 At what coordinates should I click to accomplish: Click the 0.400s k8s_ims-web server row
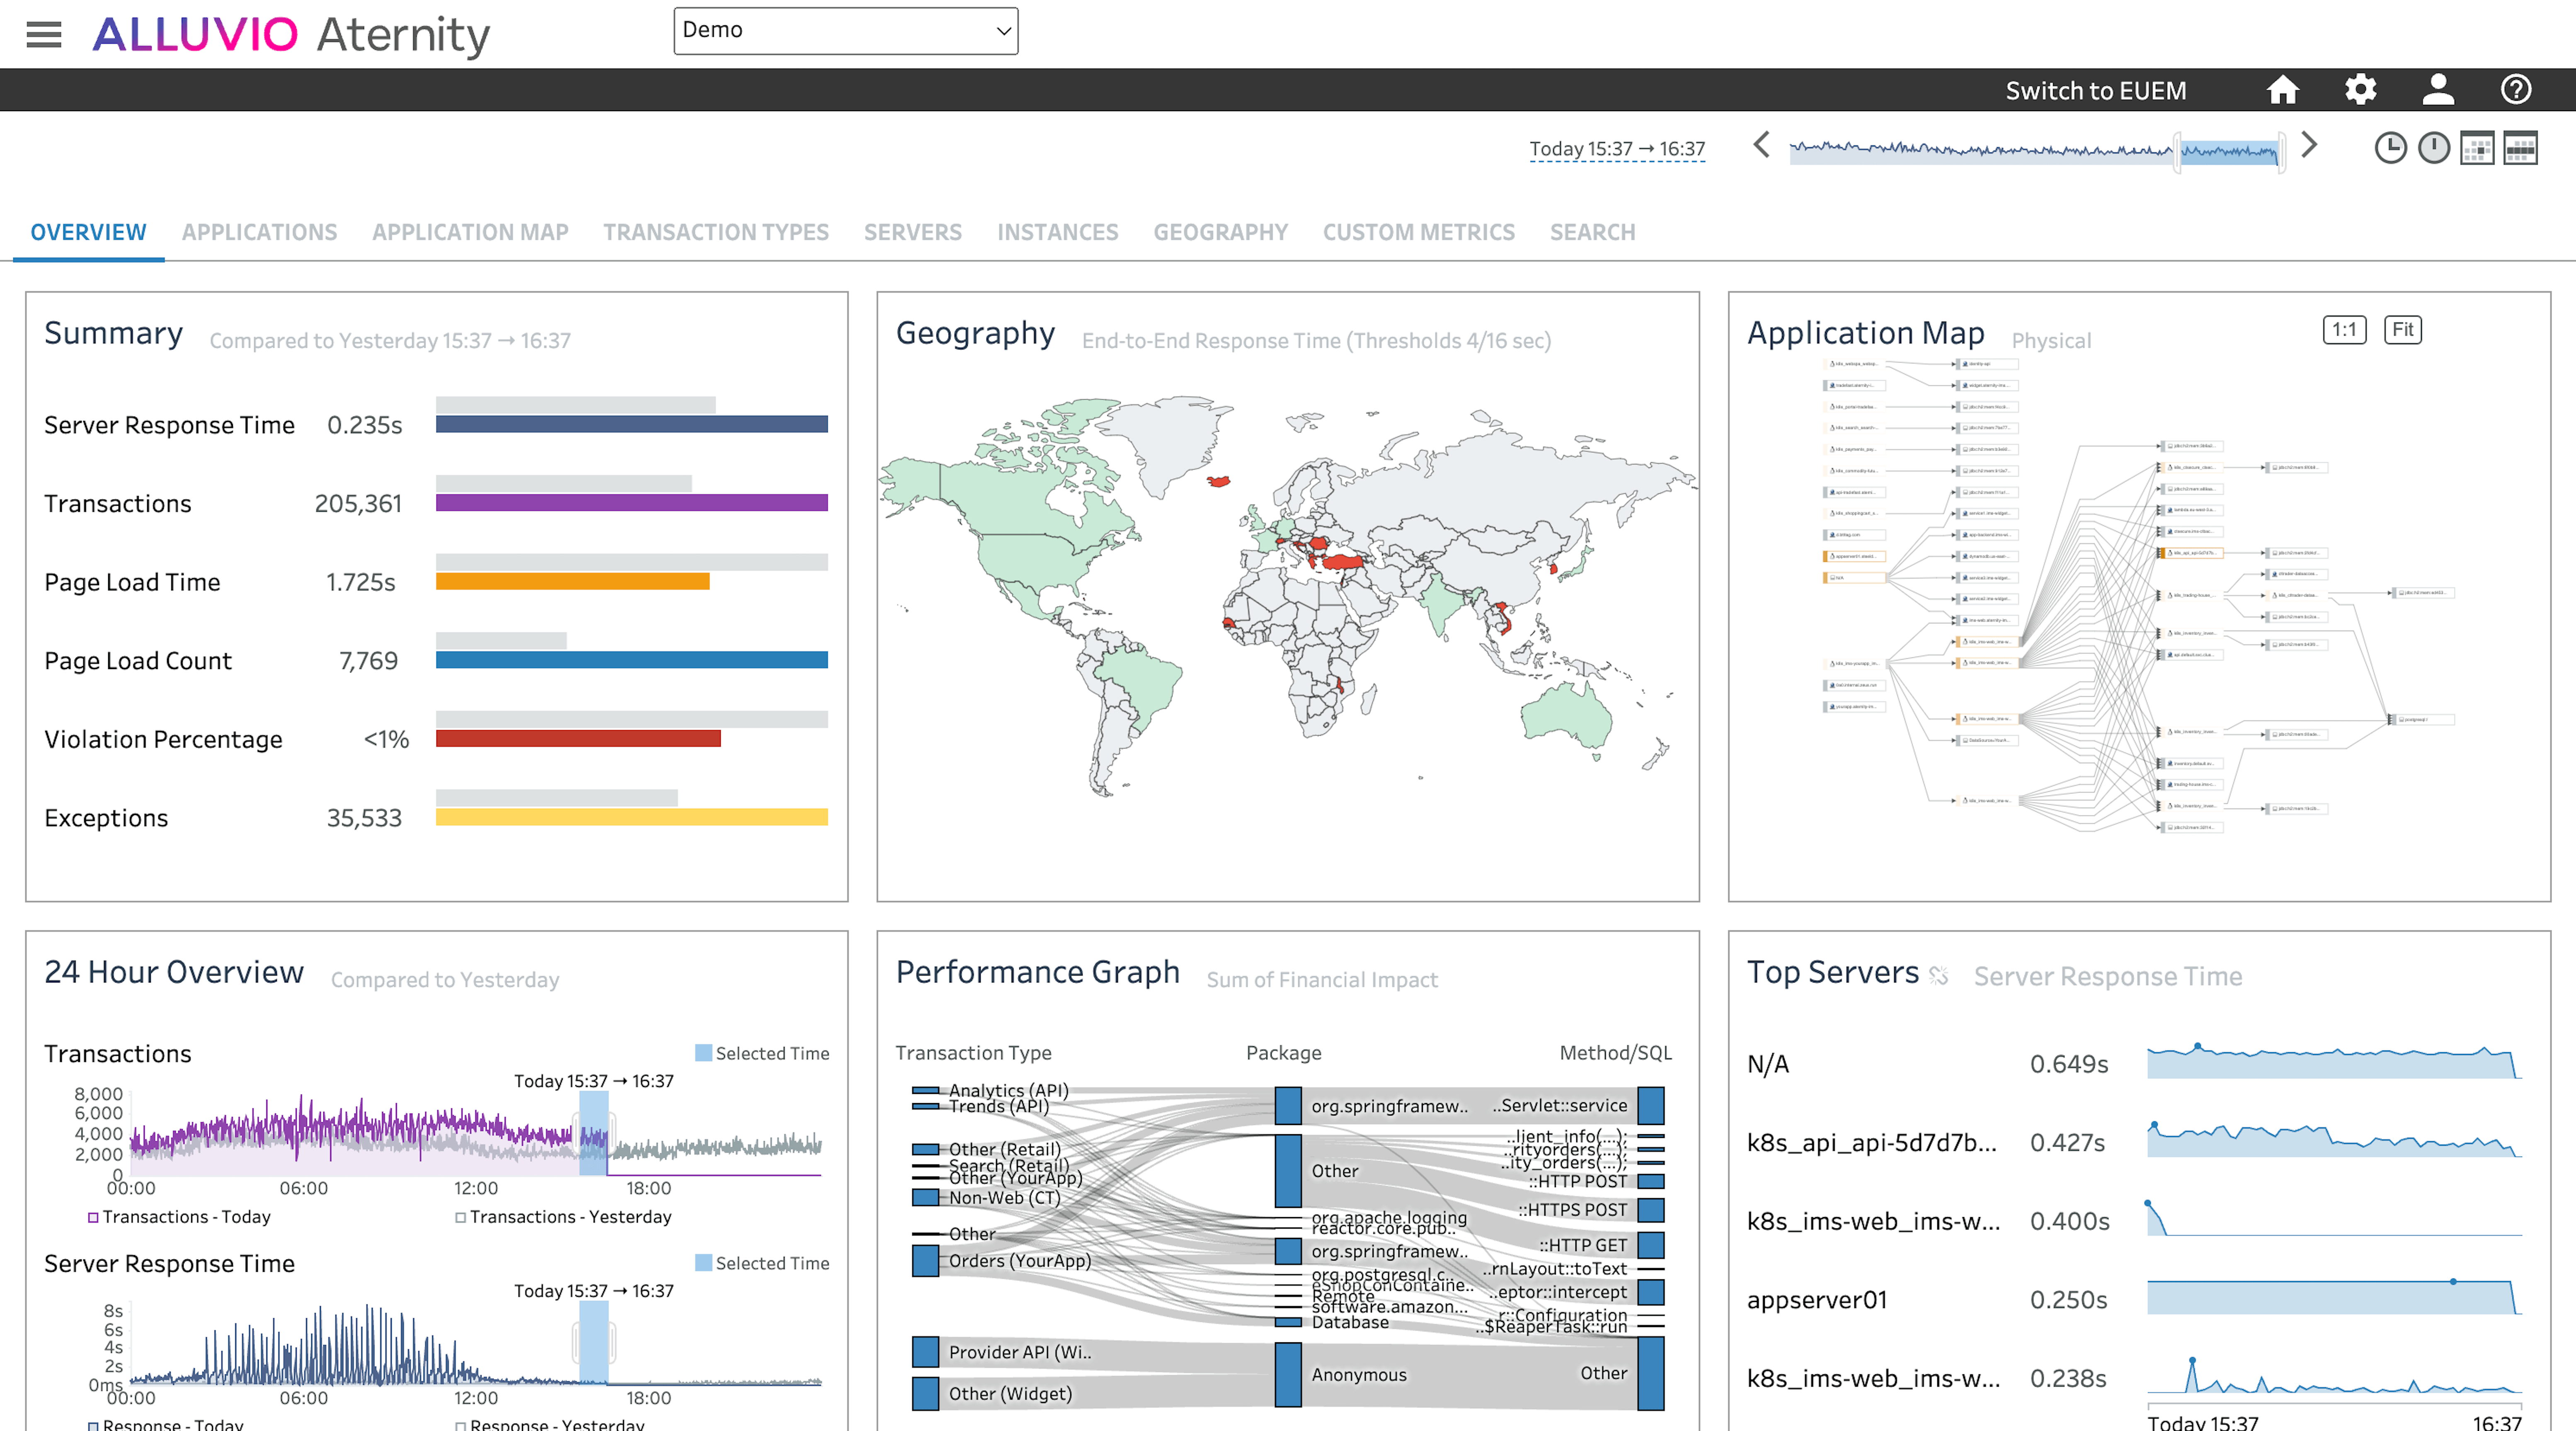(x=2134, y=1220)
